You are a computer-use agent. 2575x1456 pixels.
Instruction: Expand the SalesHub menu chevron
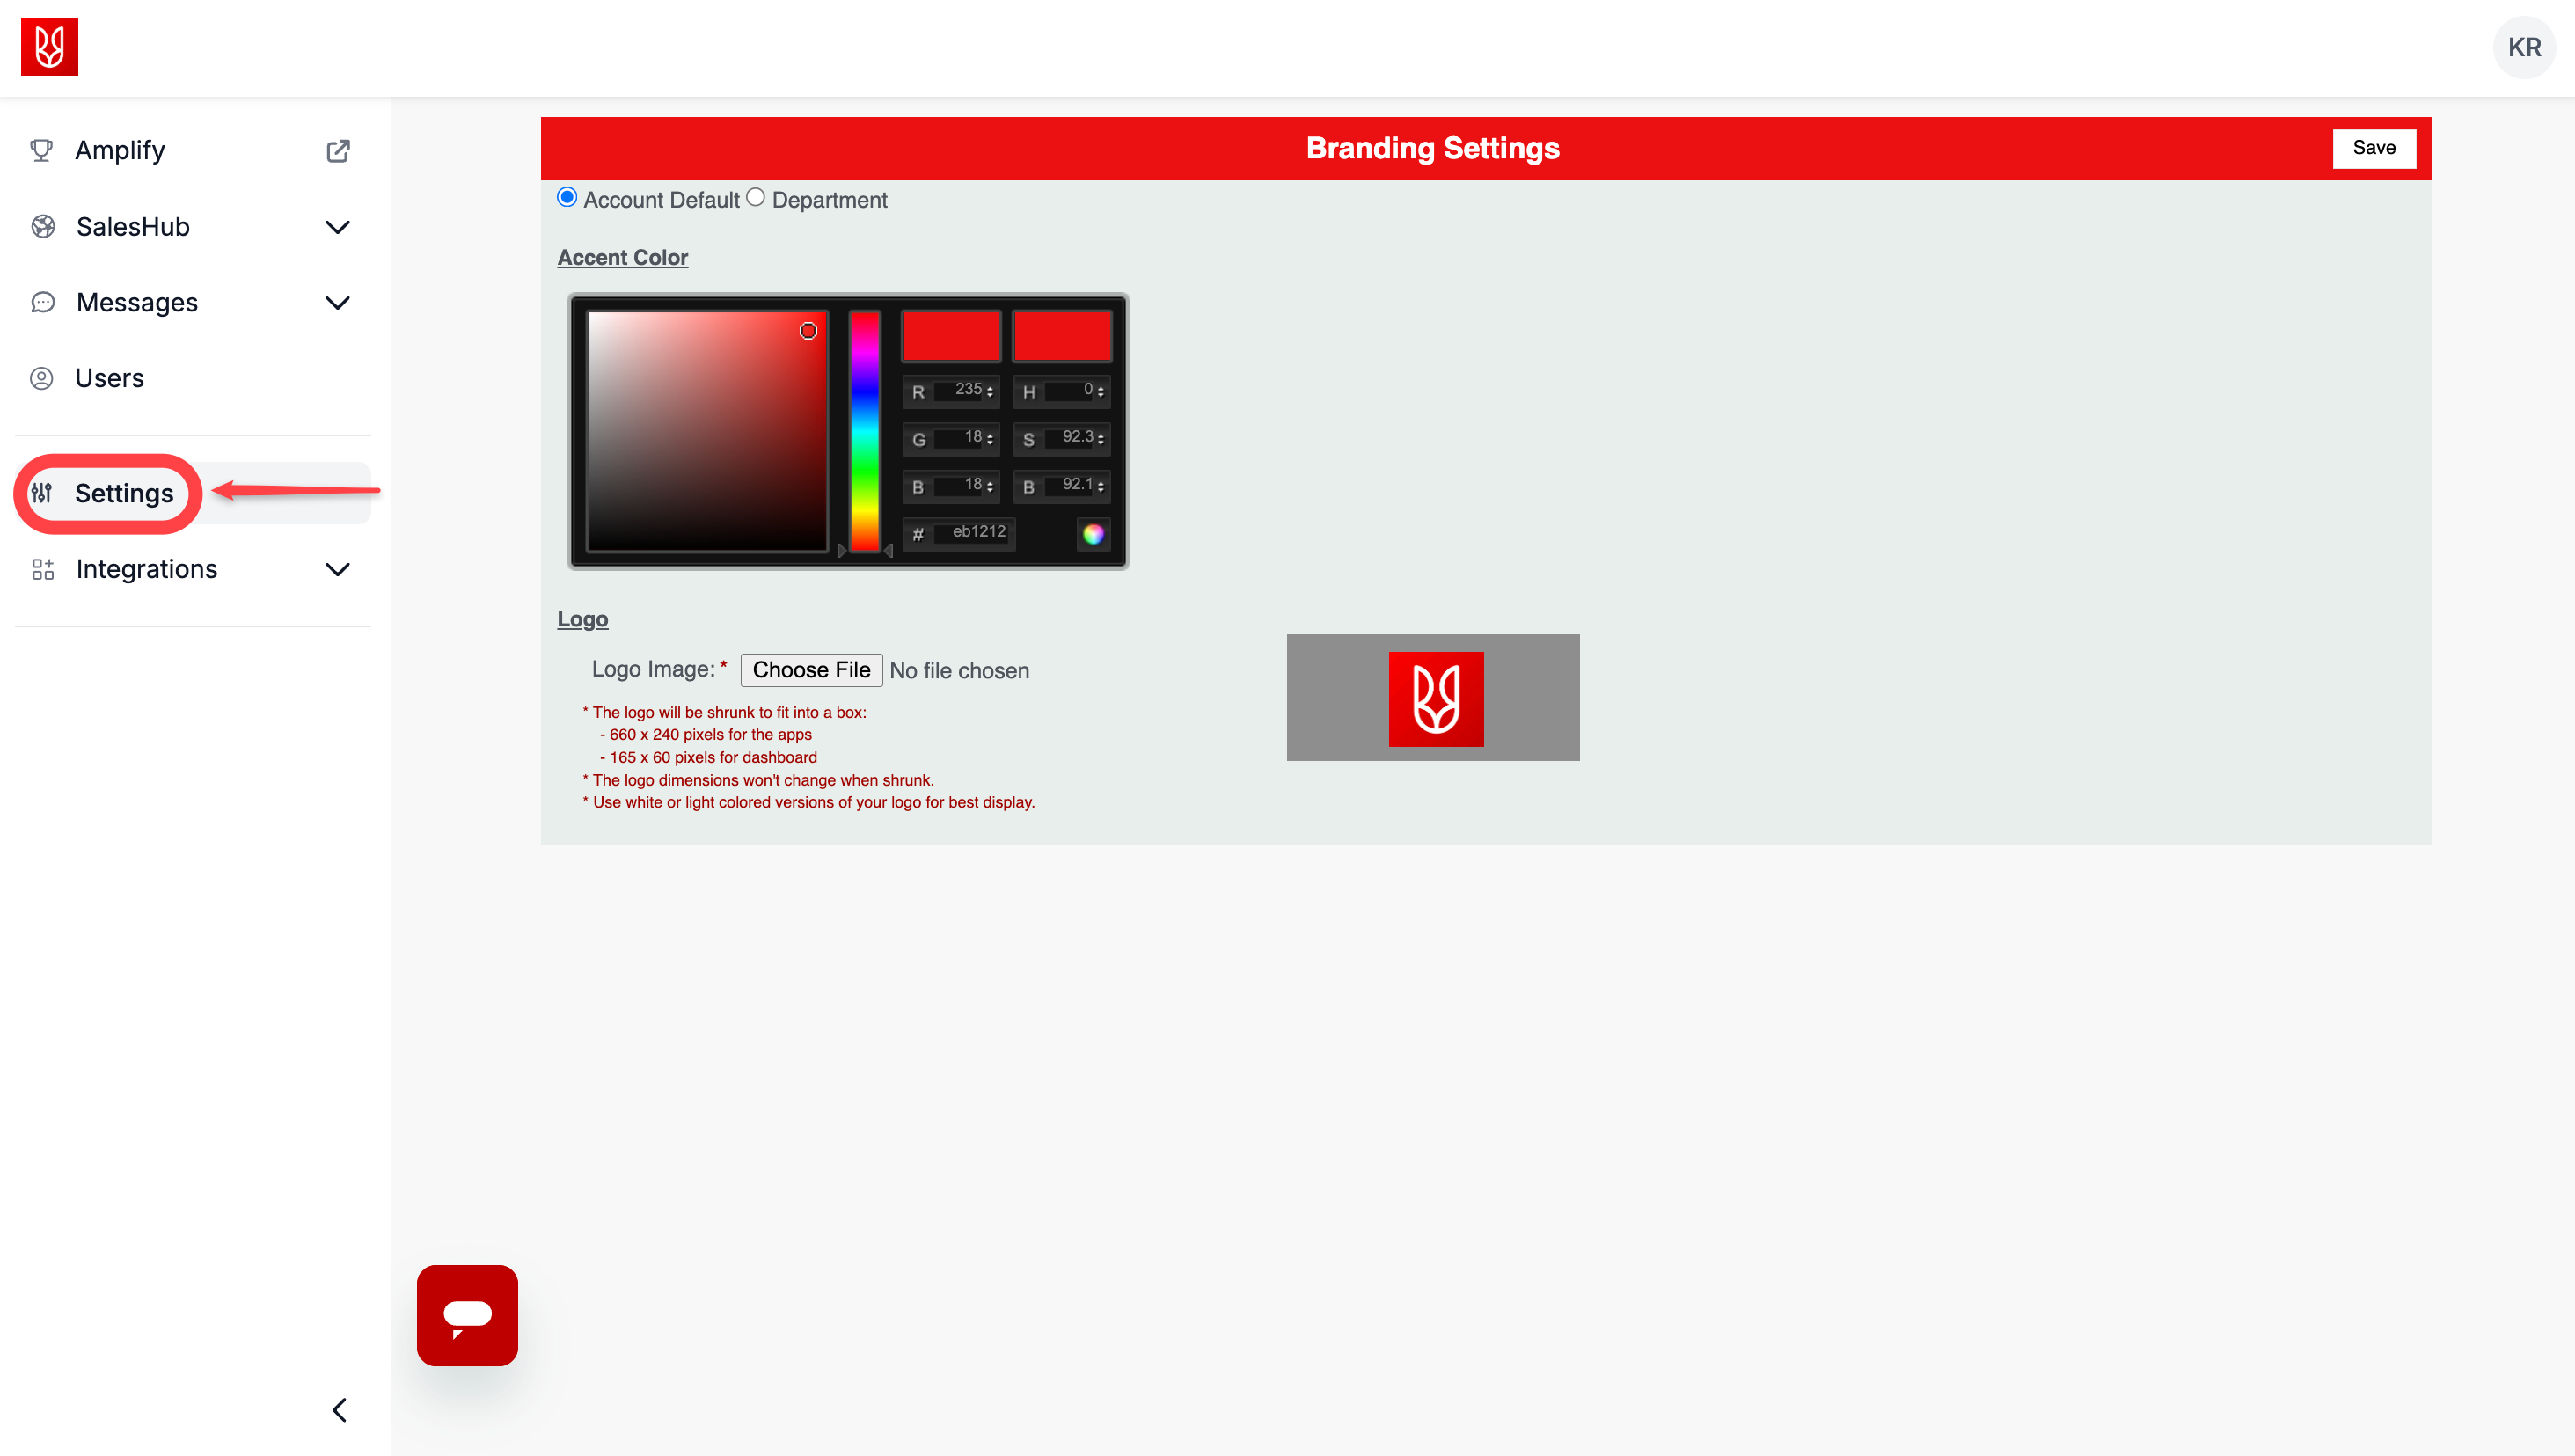click(338, 227)
